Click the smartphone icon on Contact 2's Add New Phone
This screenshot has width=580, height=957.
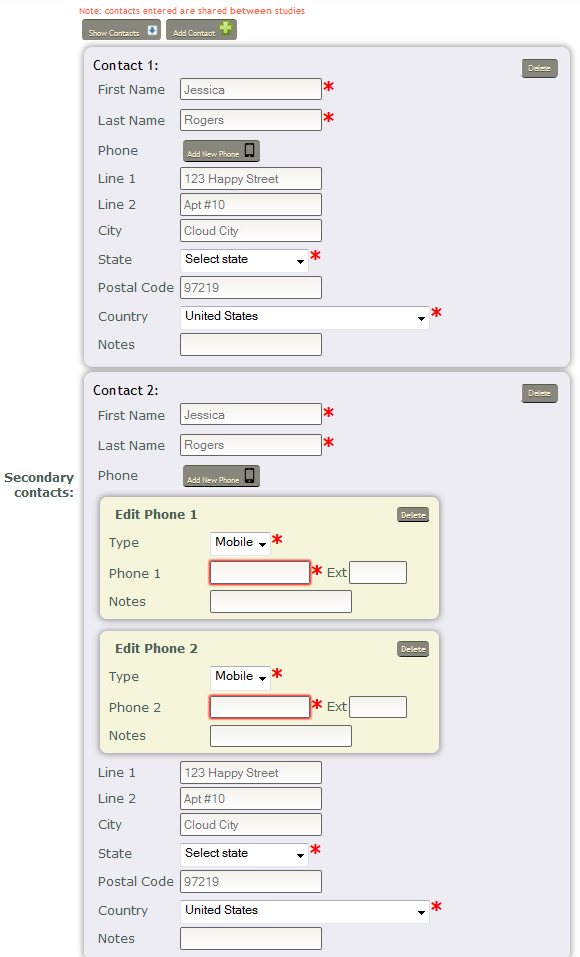(247, 476)
